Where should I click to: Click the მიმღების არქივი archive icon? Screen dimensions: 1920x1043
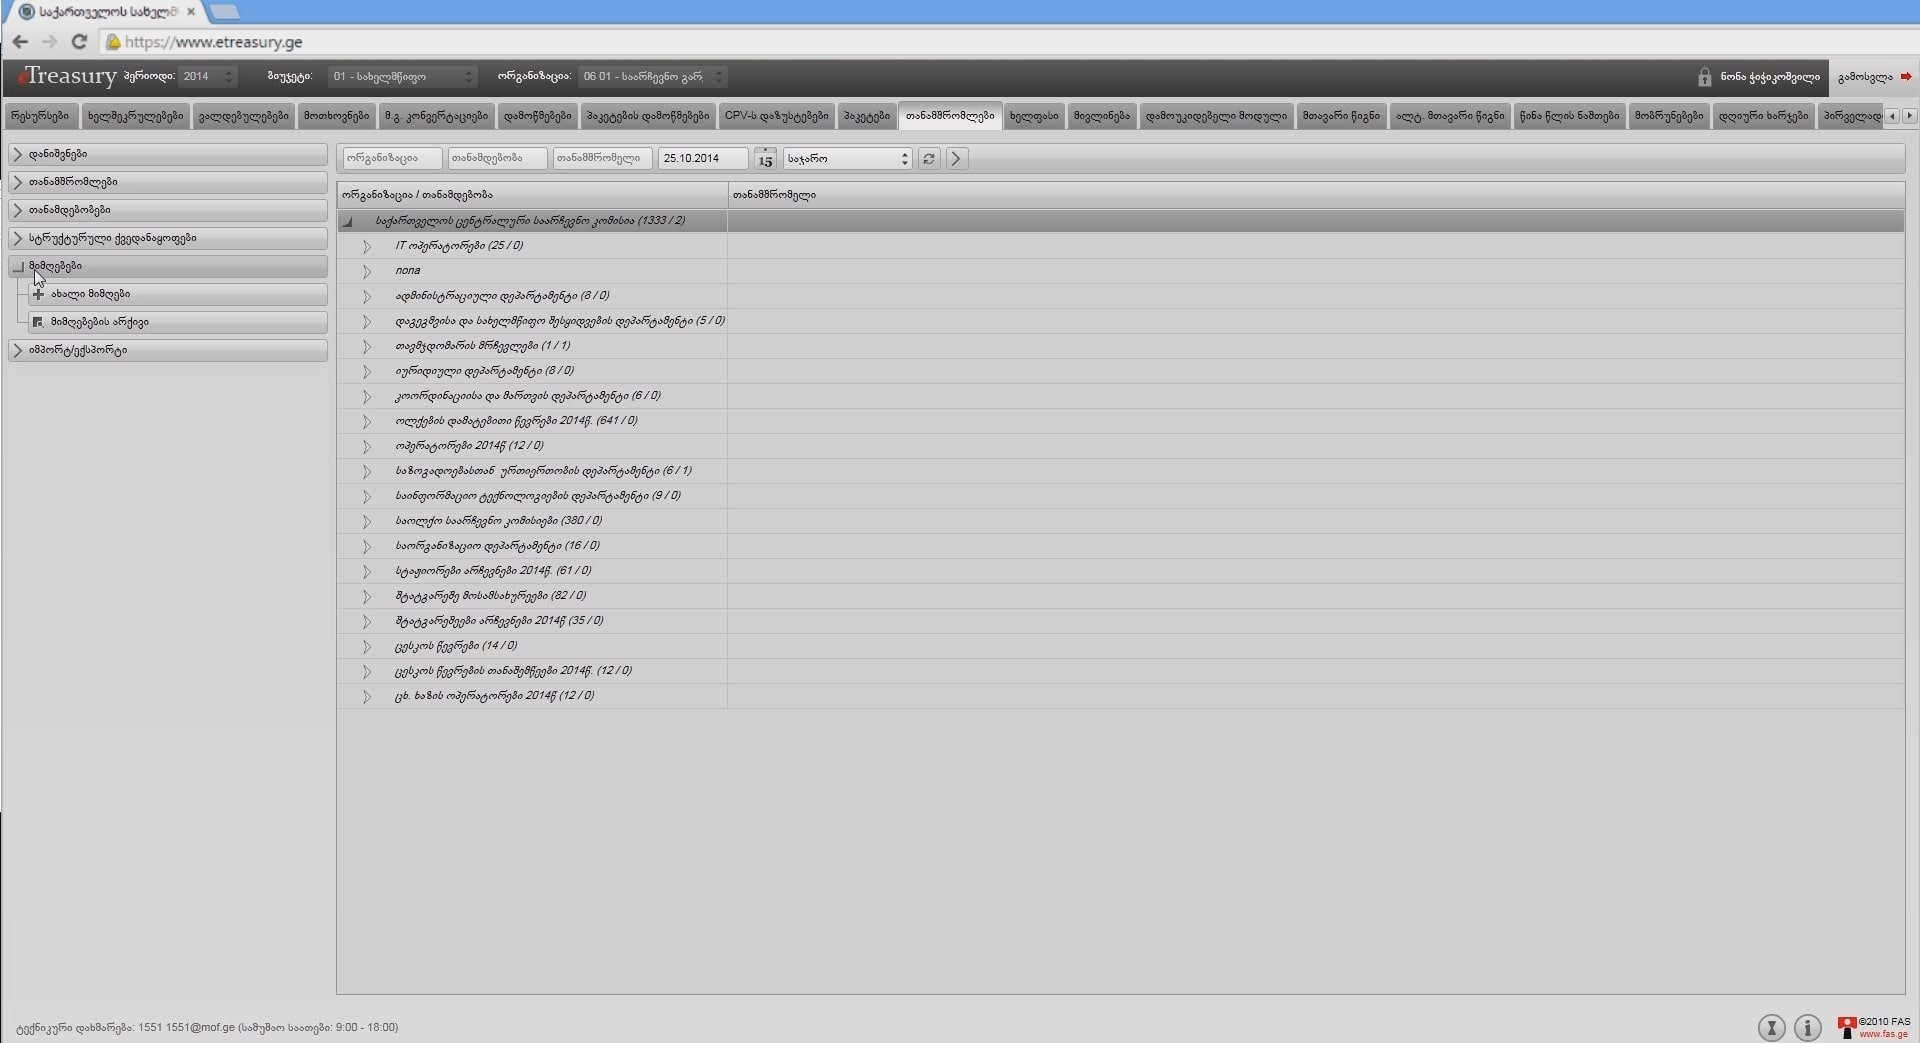point(38,322)
